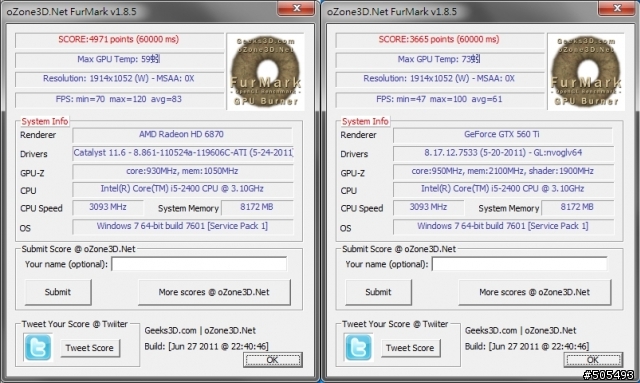Click 8172 MB System Memory in the GTX 560 Ti window
Screen dimensions: 640x383
pos(577,207)
